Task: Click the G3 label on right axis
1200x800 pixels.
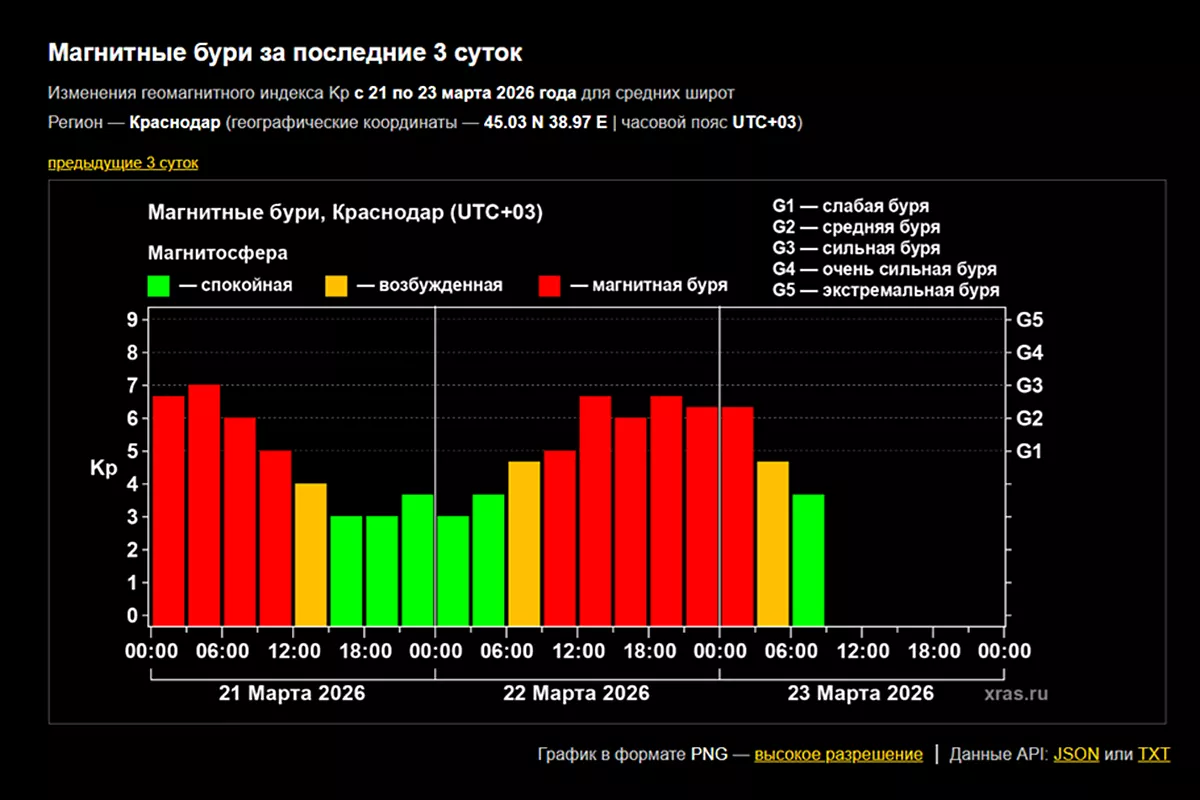Action: tap(1029, 386)
